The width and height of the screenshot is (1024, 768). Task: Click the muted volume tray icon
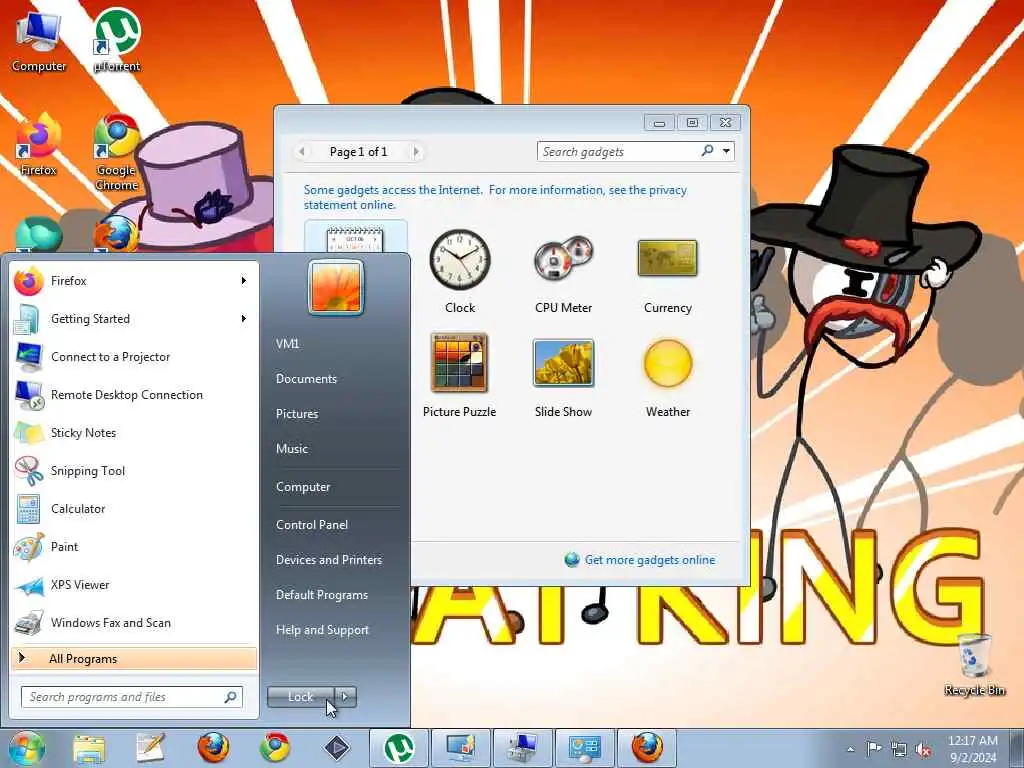click(x=923, y=750)
